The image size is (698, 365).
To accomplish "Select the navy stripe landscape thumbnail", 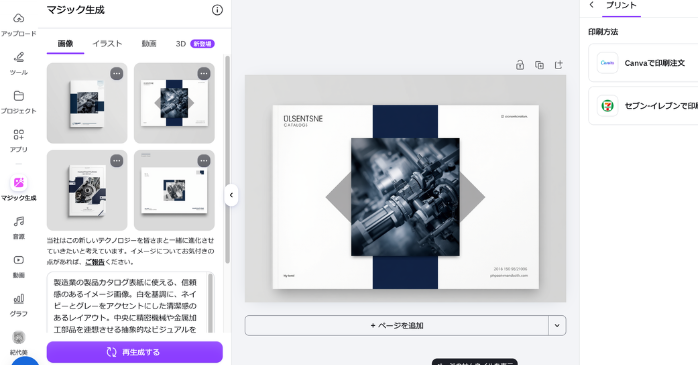I will (x=174, y=103).
